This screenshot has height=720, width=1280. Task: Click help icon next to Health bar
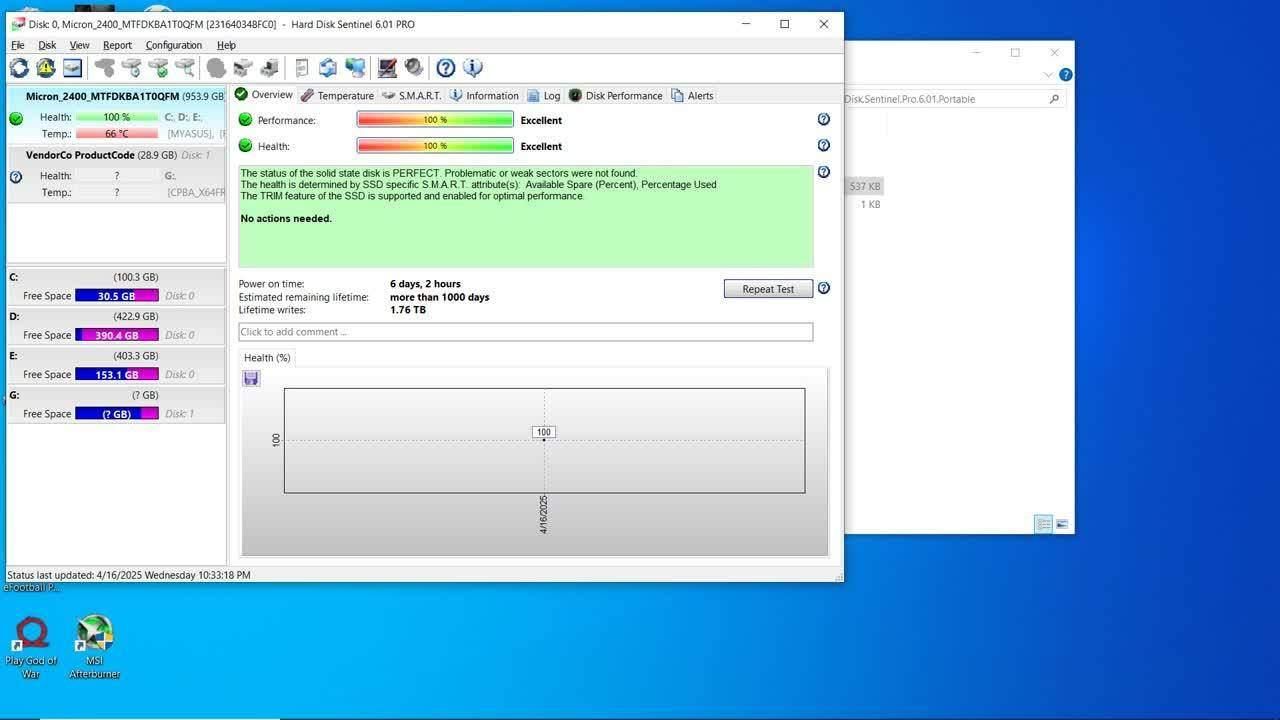point(824,145)
